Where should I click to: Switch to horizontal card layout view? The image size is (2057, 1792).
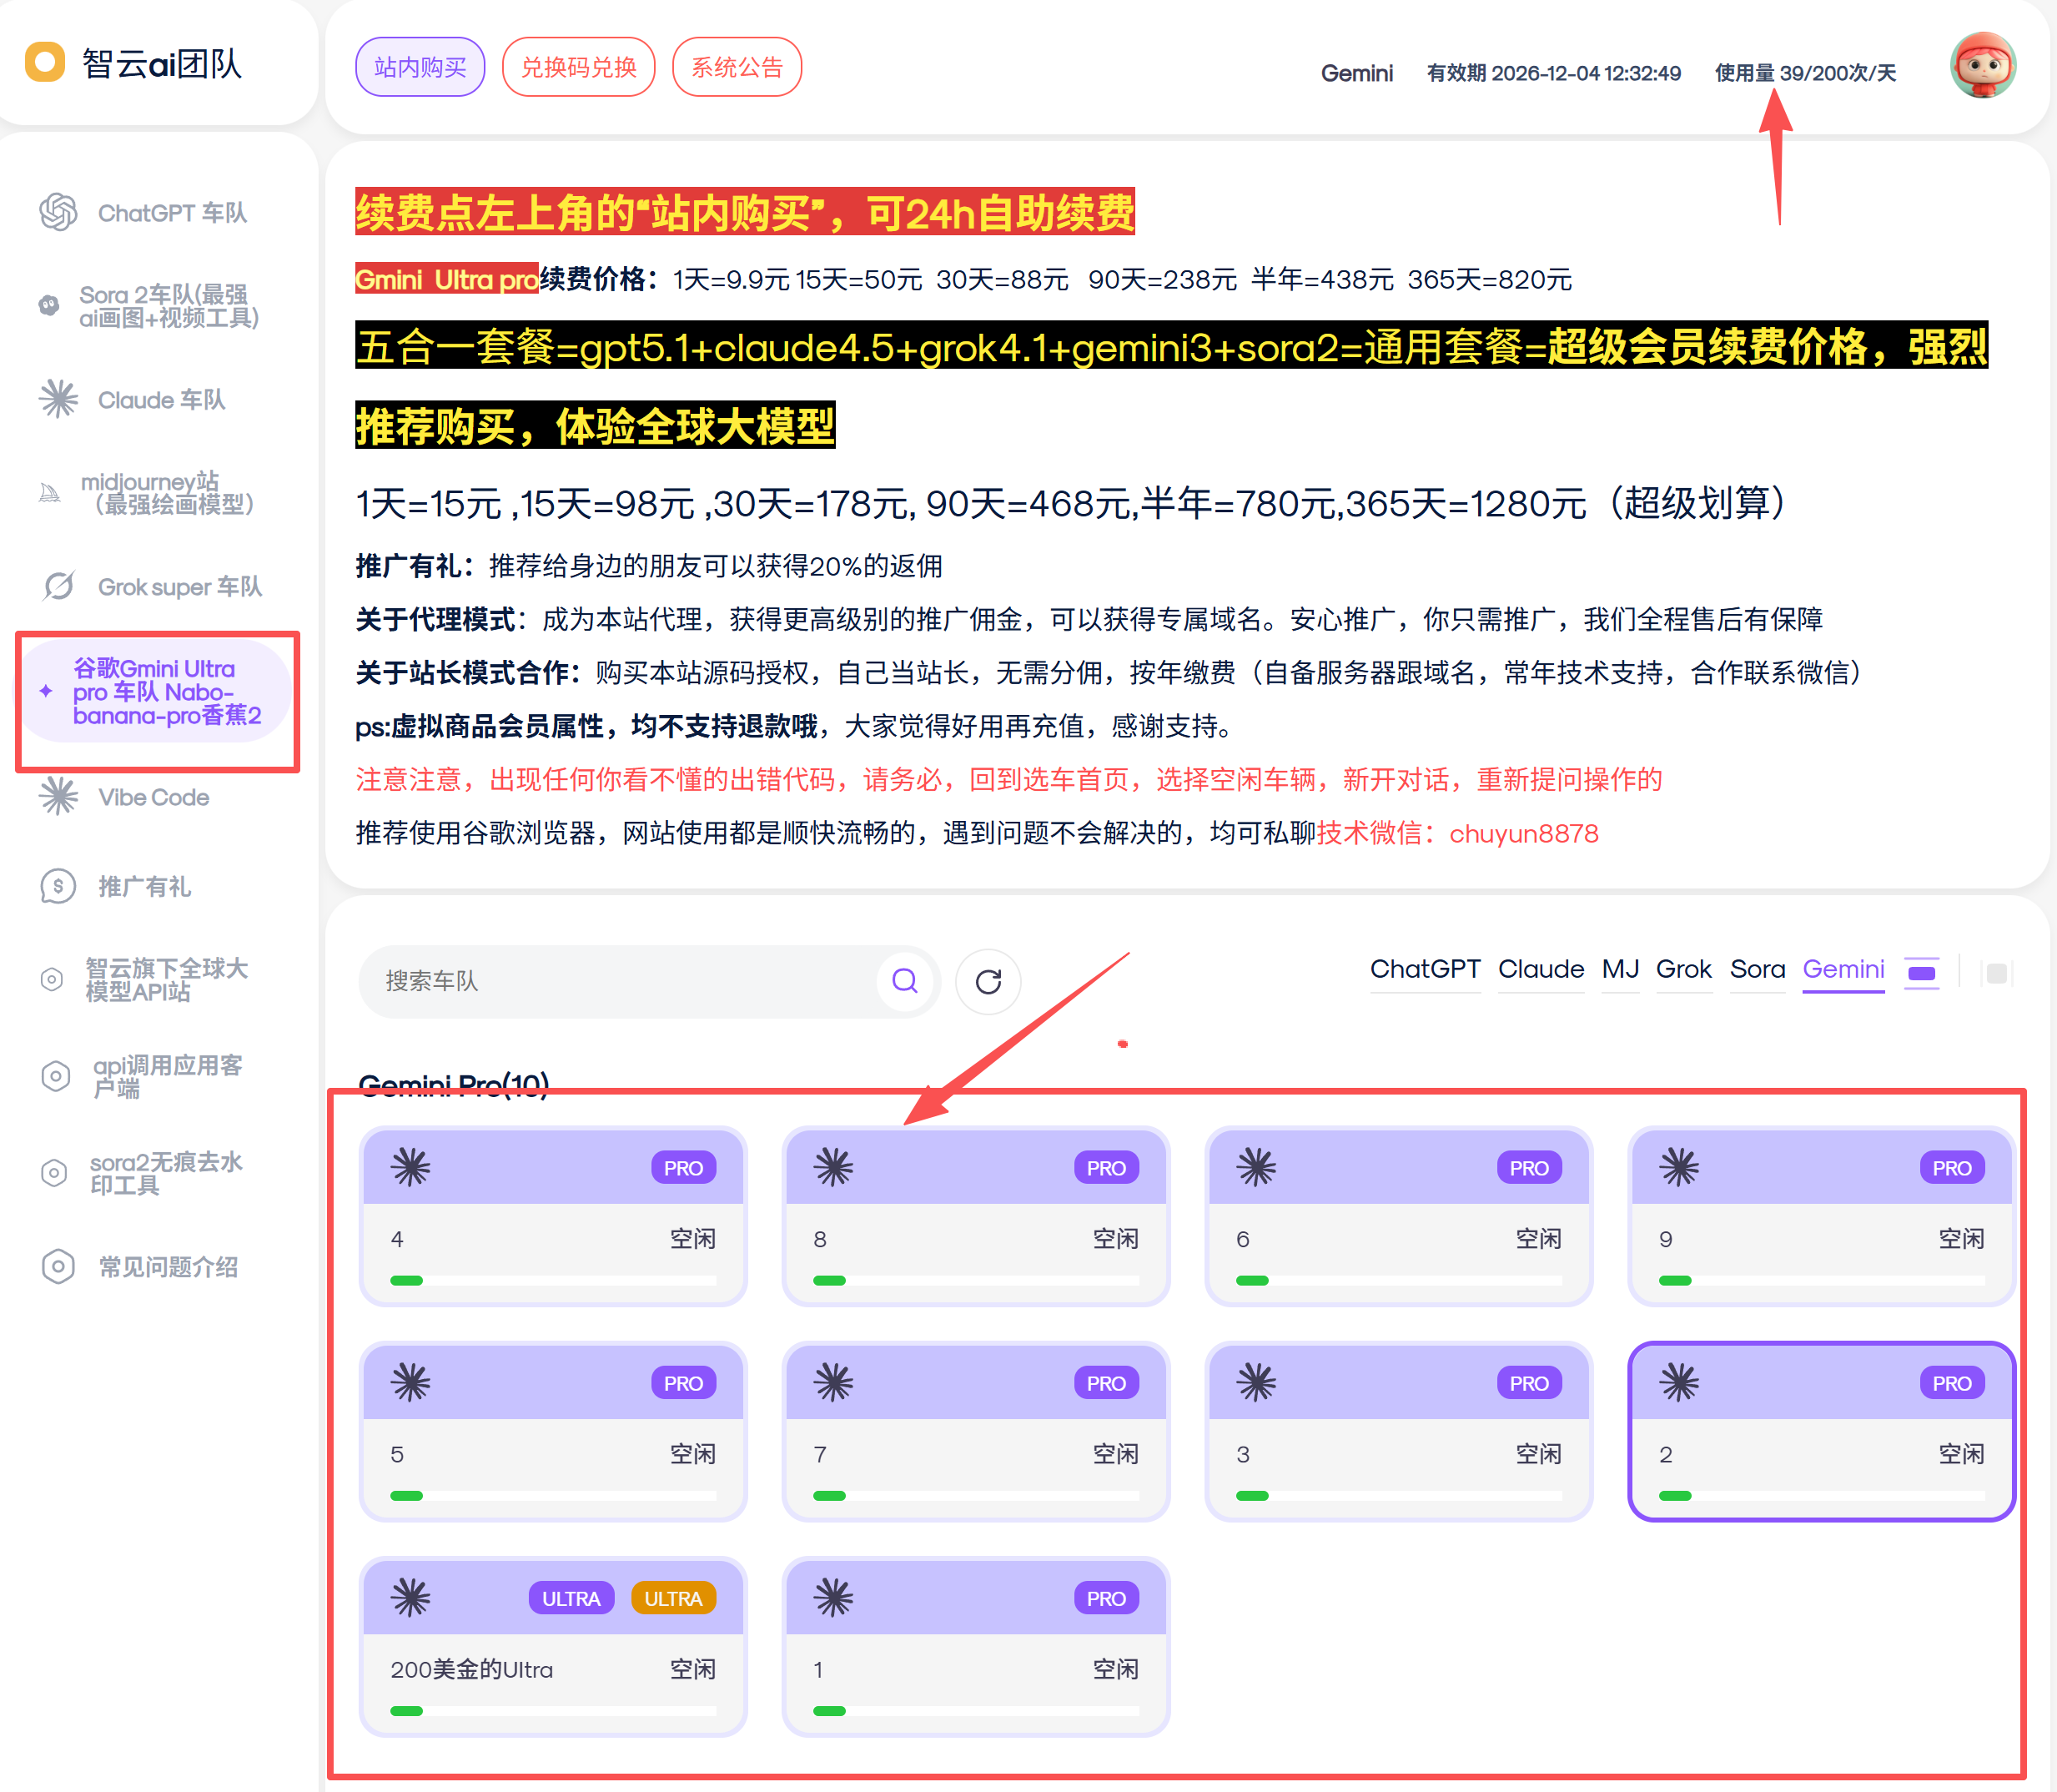click(x=1921, y=973)
